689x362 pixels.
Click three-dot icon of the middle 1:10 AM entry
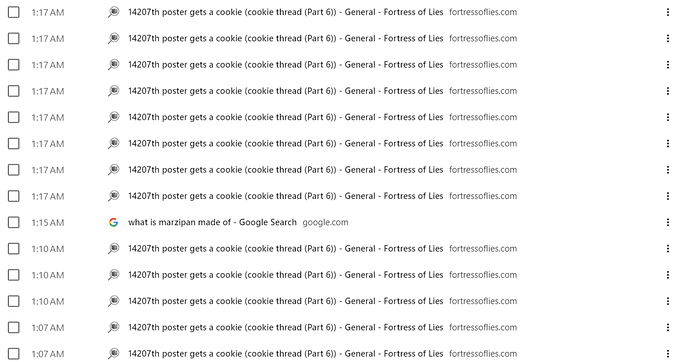point(667,275)
